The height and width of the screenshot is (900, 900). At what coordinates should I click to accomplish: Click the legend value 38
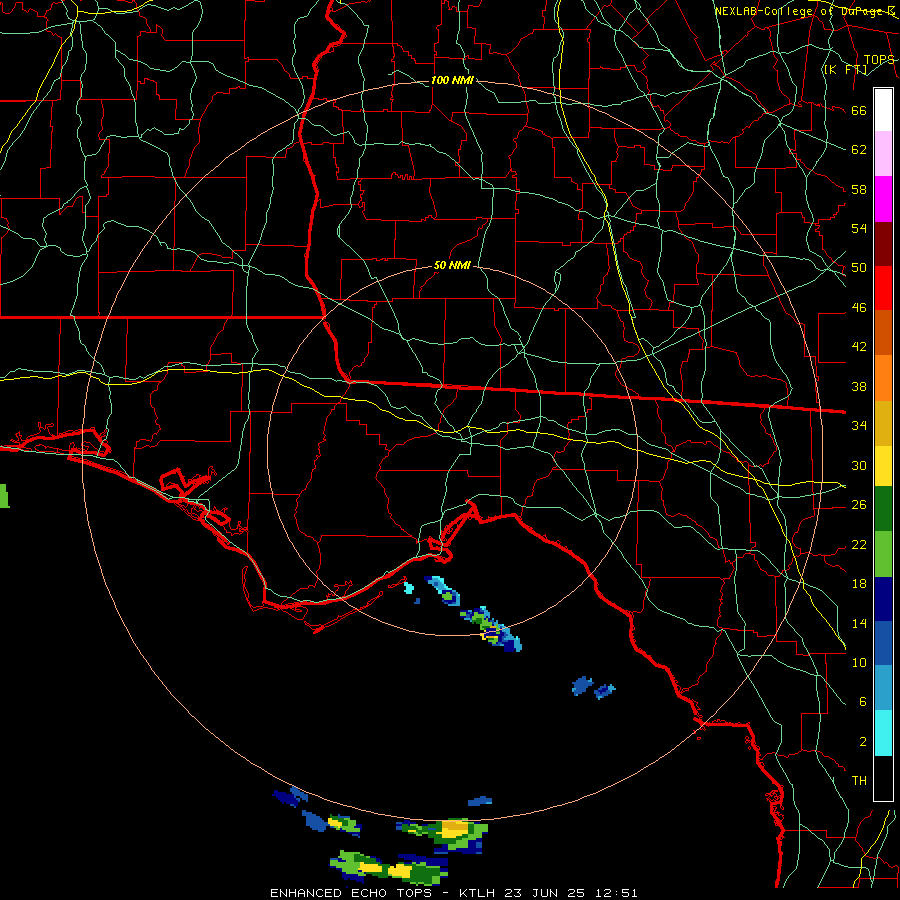point(859,386)
